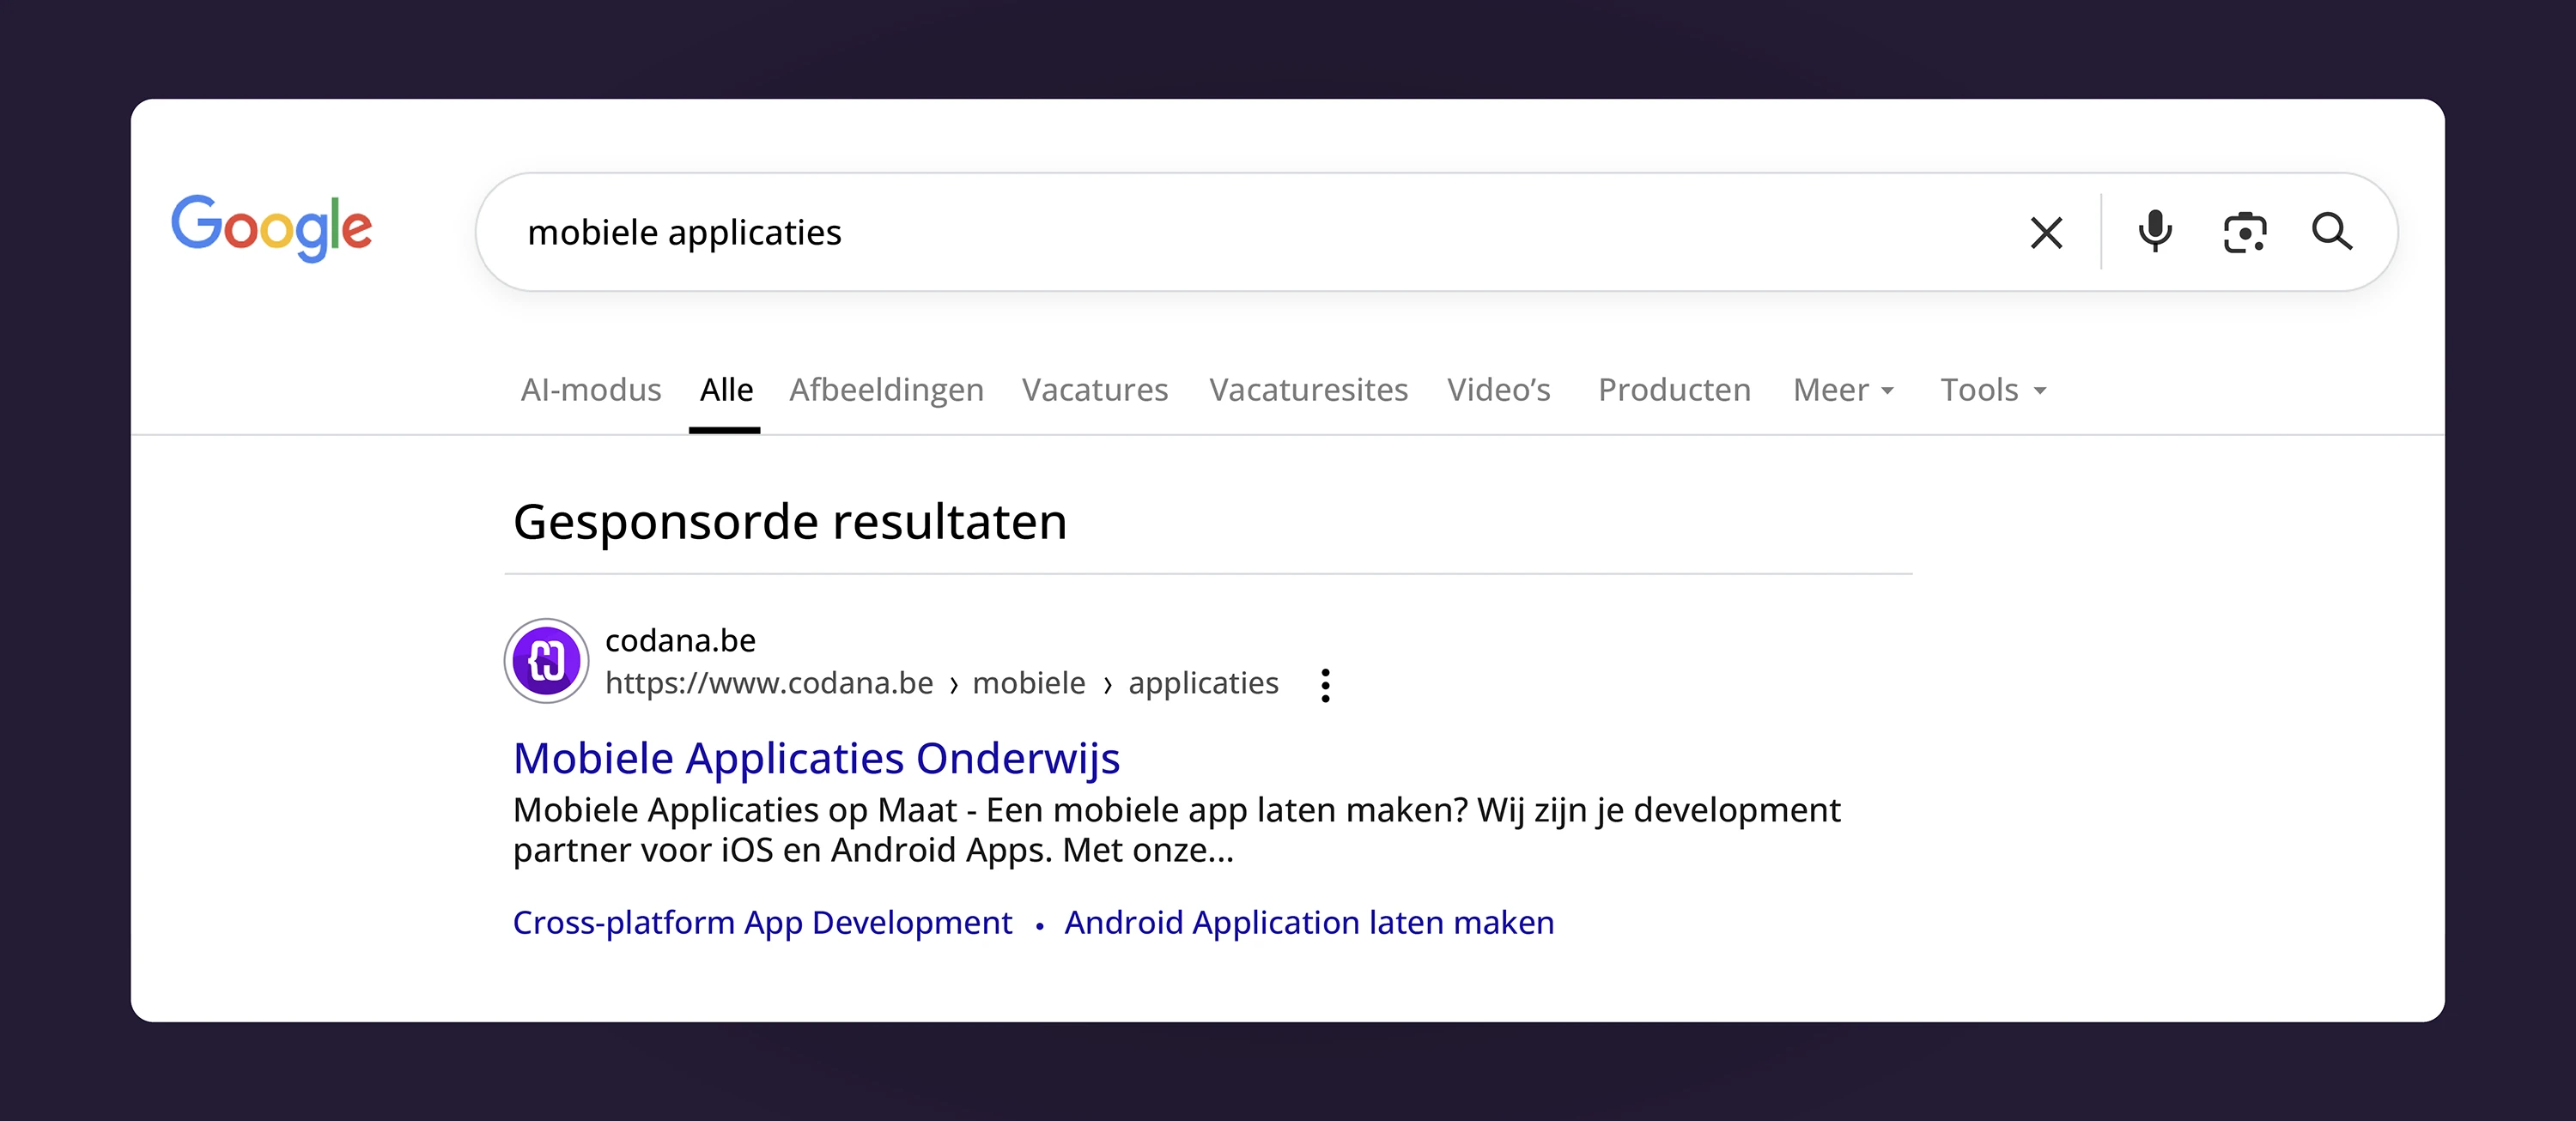The height and width of the screenshot is (1121, 2576).
Task: Open the three-dot ad options menu
Action: (1325, 686)
